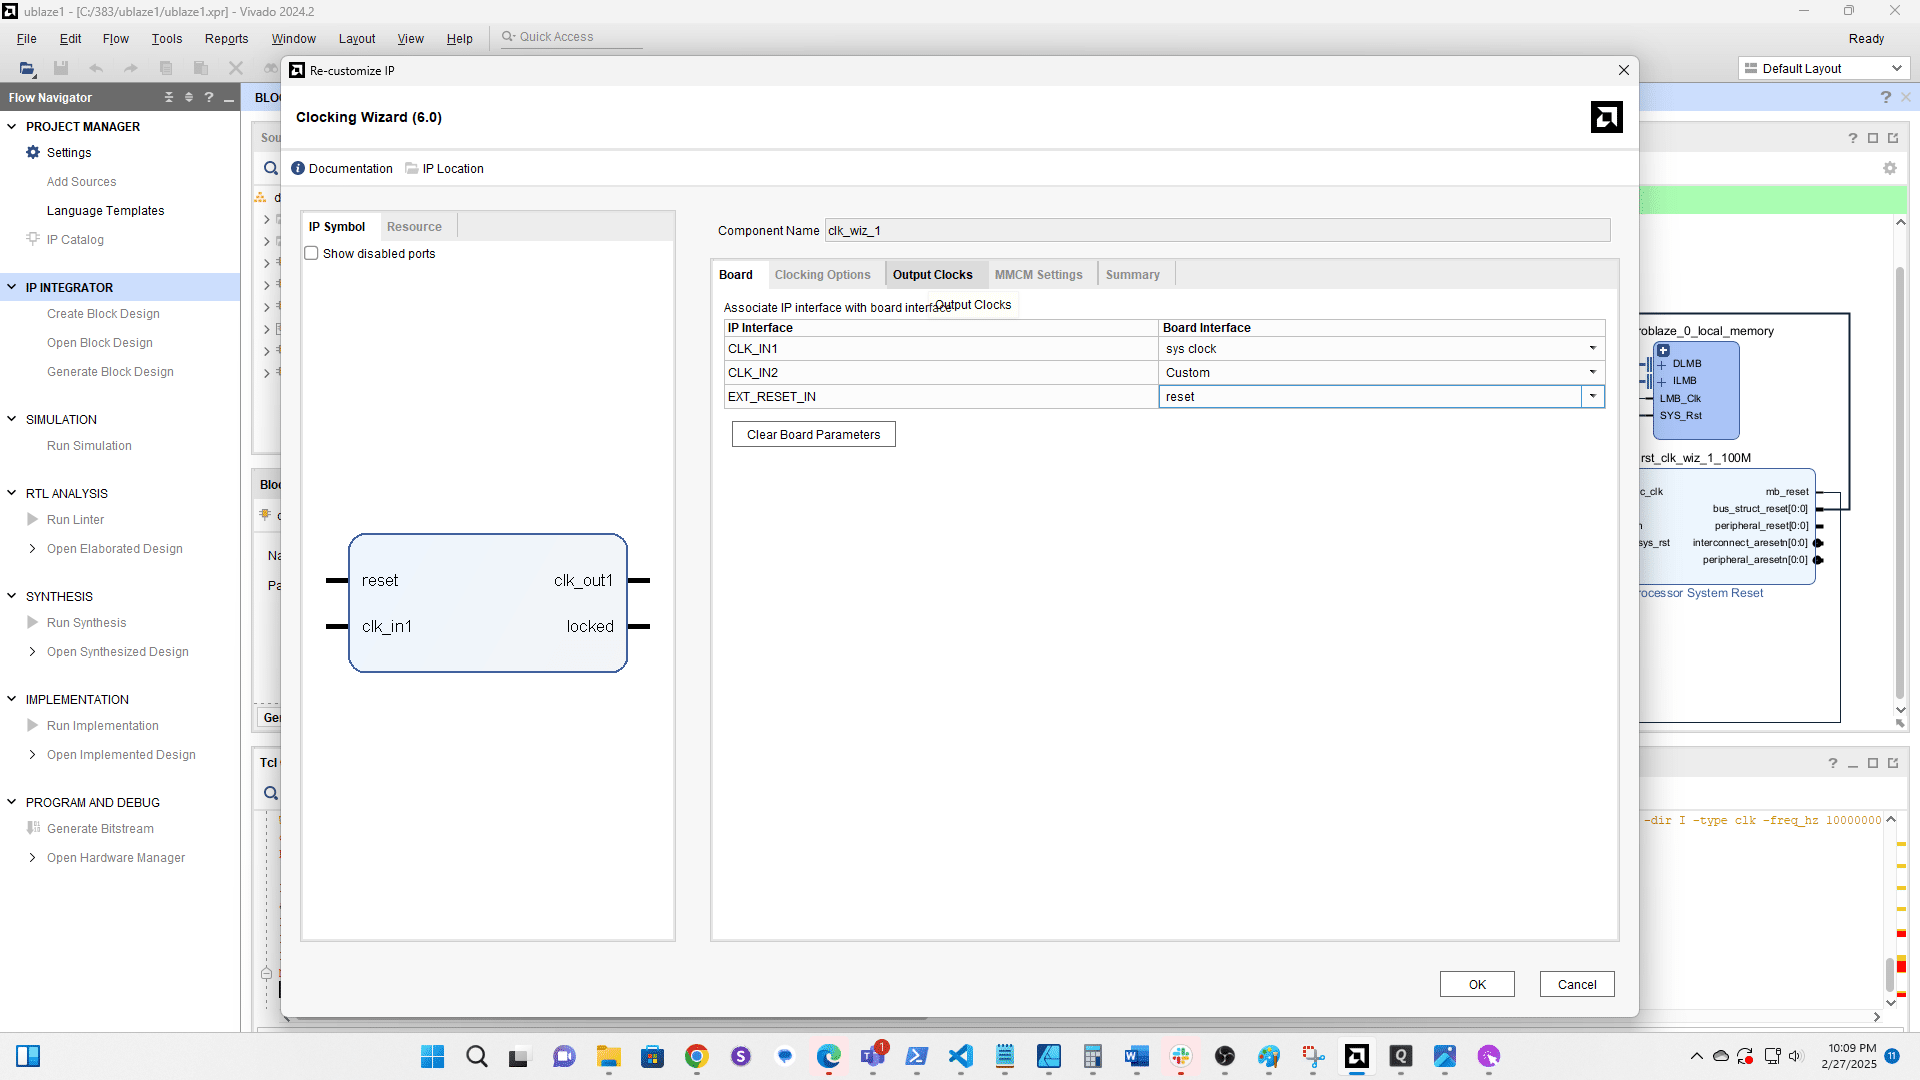Viewport: 1920px width, 1080px height.
Task: Click the open project toolbar icon
Action: coord(27,68)
